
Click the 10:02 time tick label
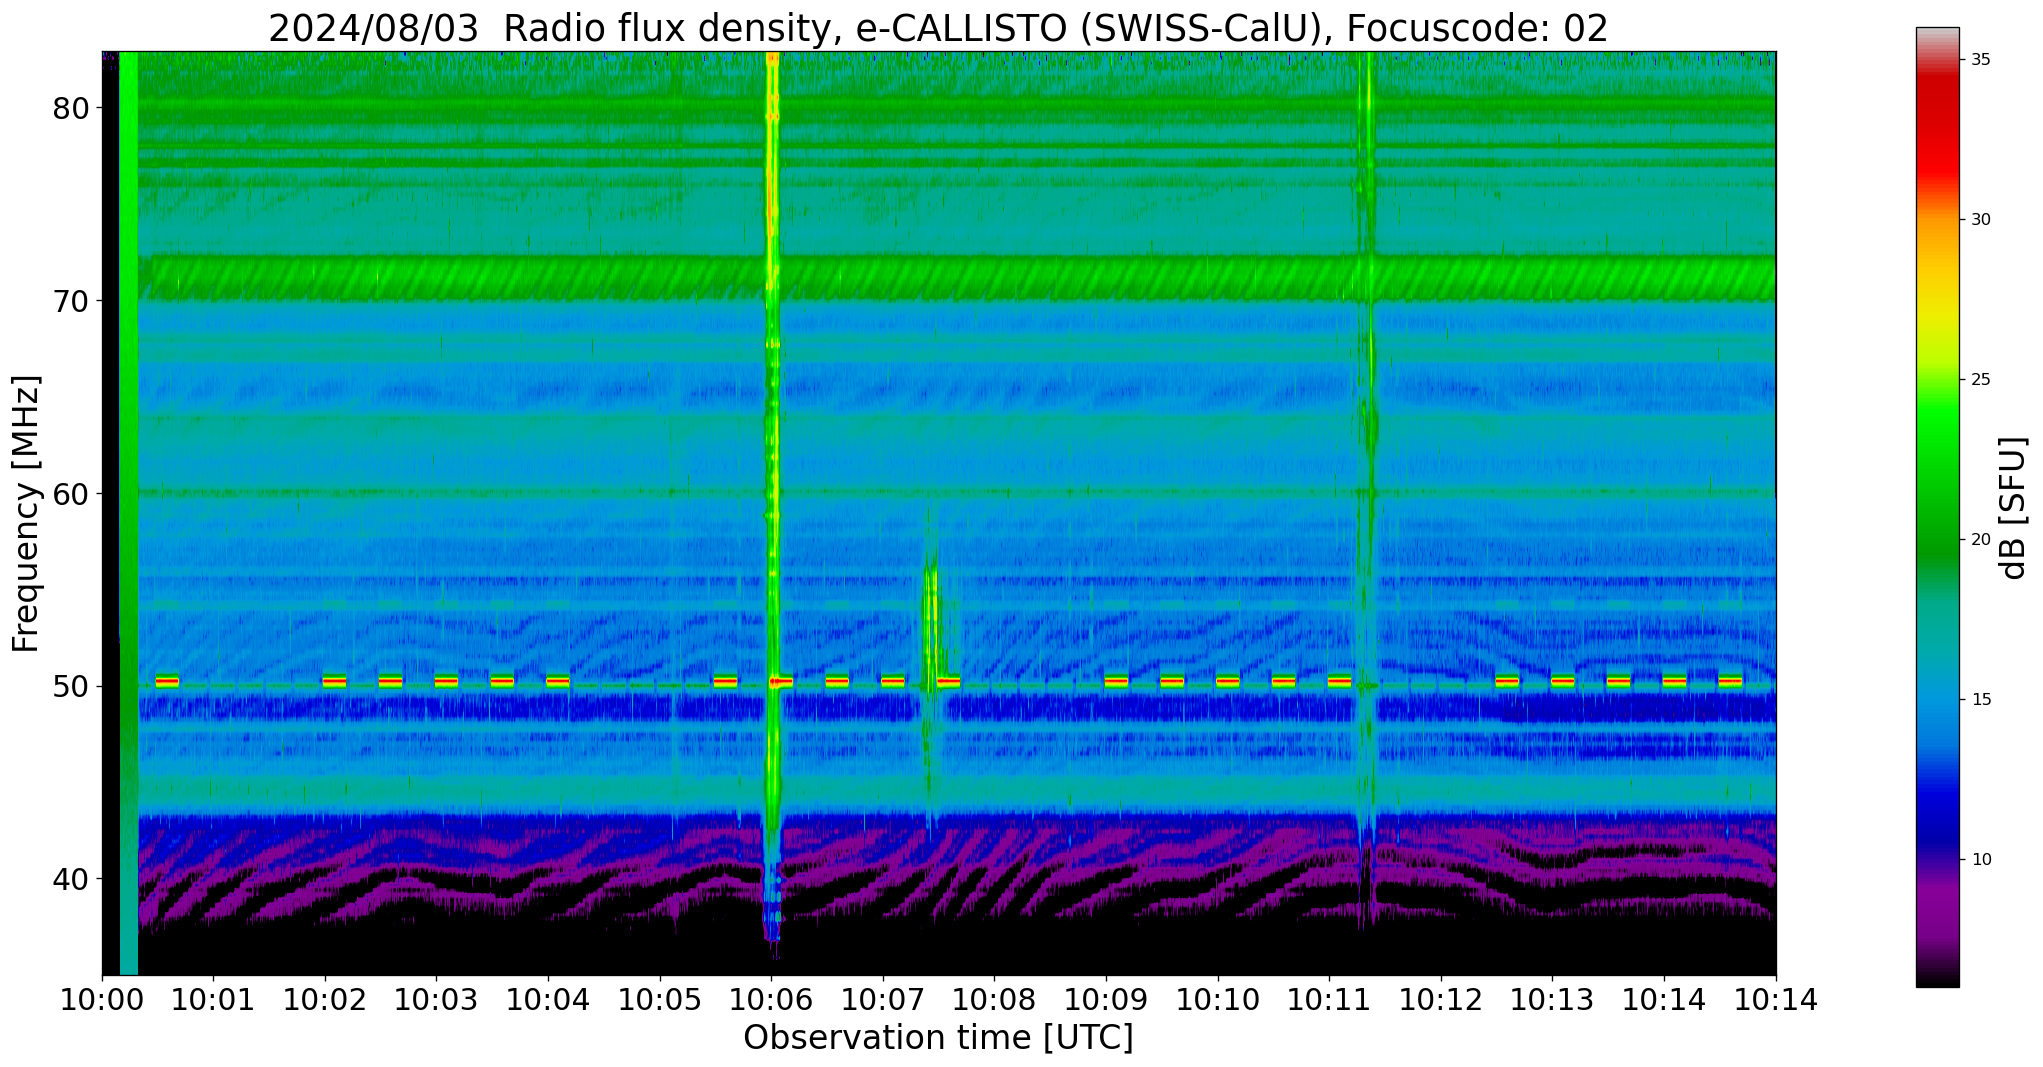[x=325, y=1000]
